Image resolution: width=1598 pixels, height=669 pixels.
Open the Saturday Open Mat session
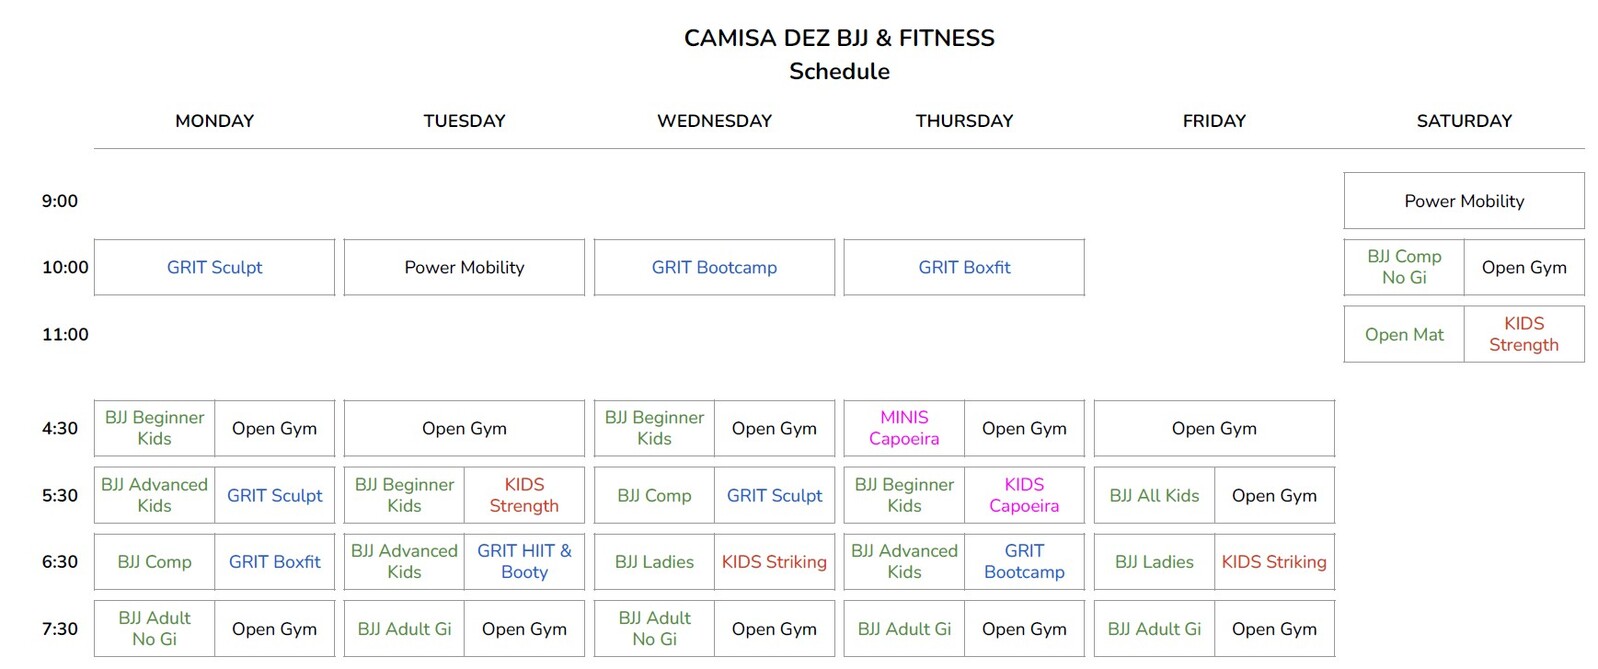click(1404, 334)
